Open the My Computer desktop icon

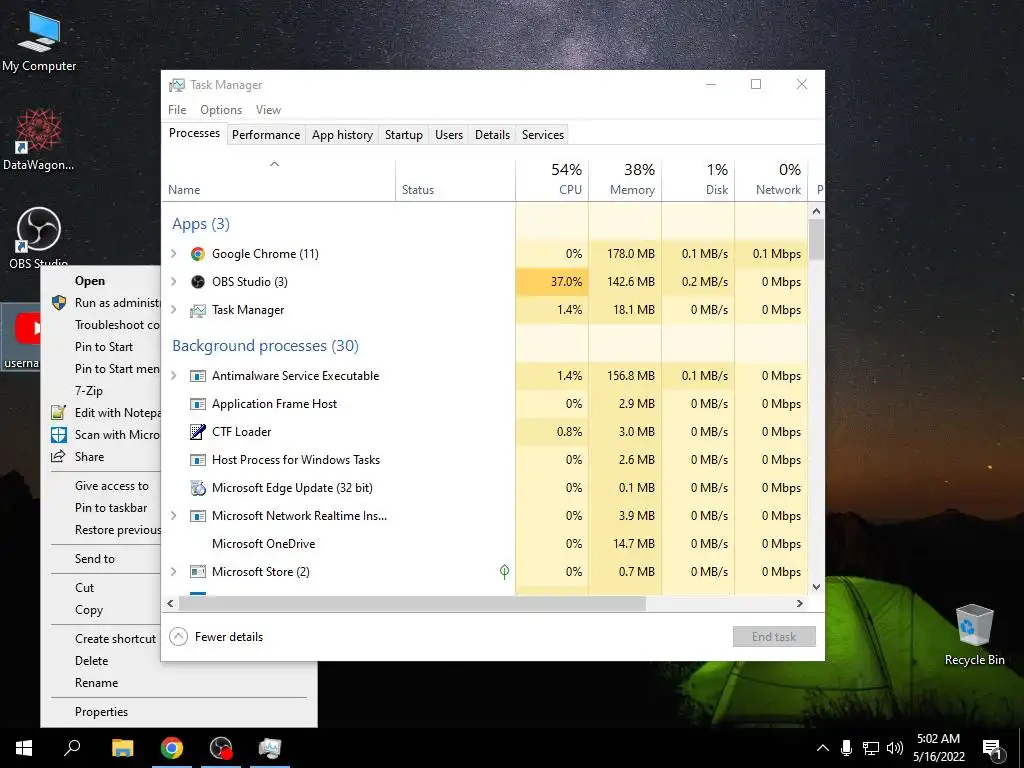pos(39,40)
